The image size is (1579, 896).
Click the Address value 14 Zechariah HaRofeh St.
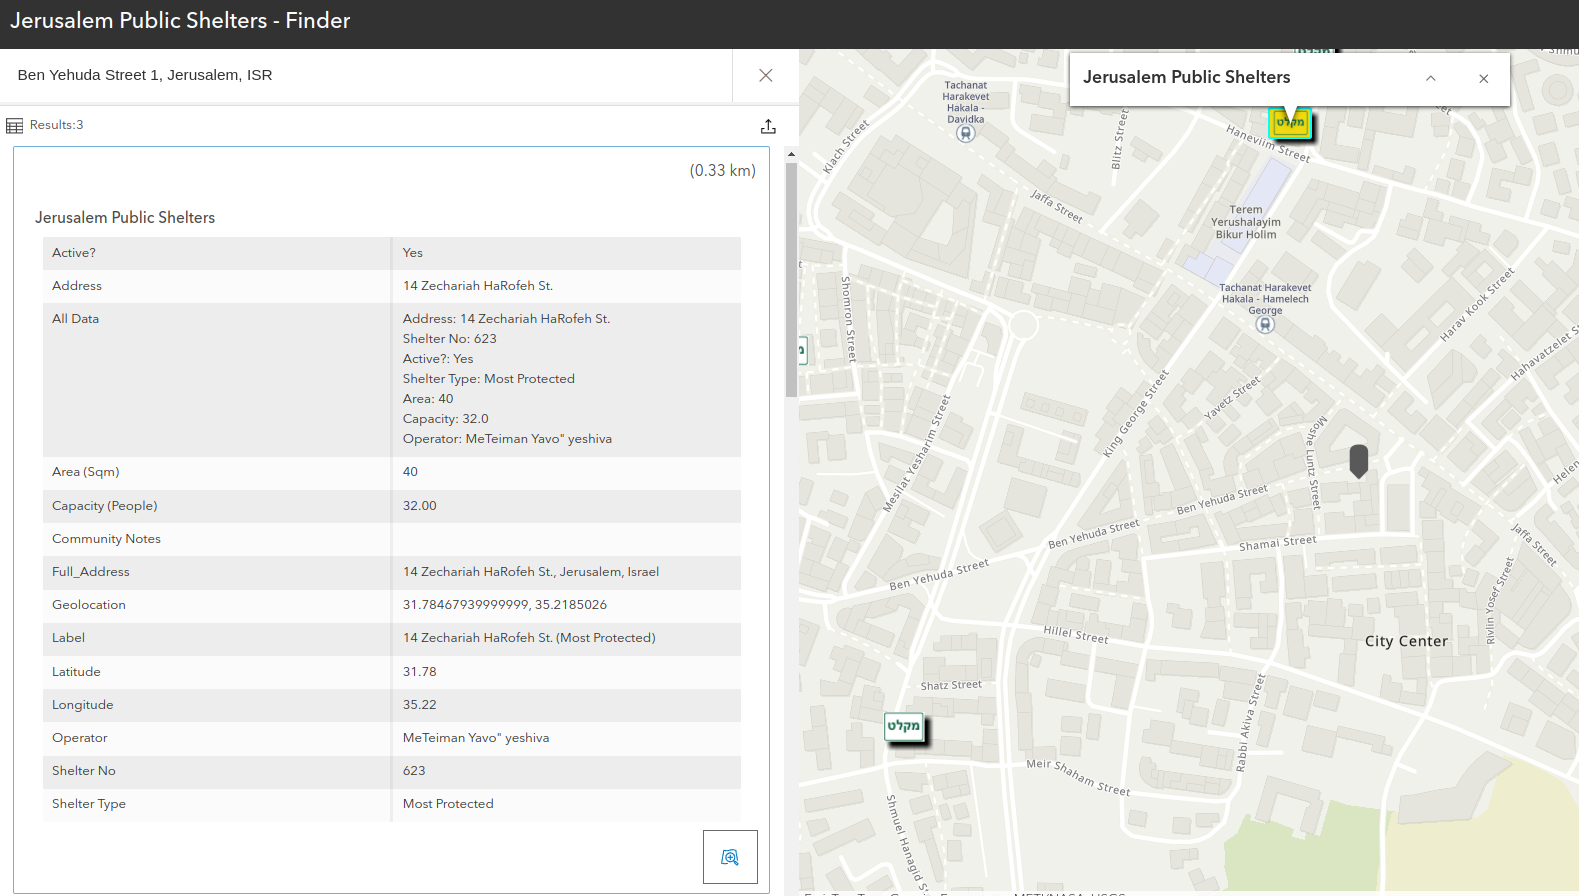coord(478,286)
